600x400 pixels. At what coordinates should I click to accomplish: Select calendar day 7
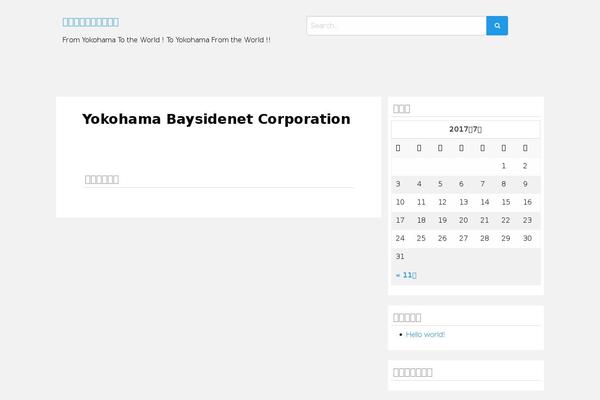tap(483, 184)
